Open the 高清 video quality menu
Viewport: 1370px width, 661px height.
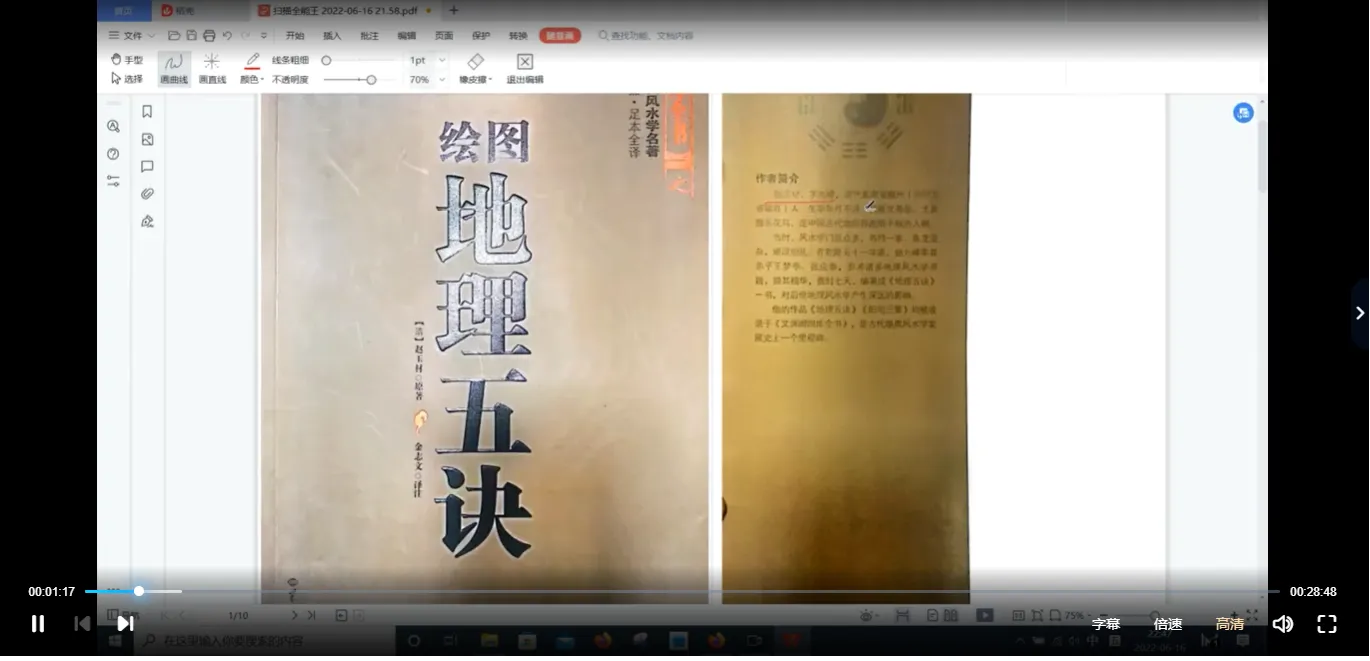(1229, 624)
